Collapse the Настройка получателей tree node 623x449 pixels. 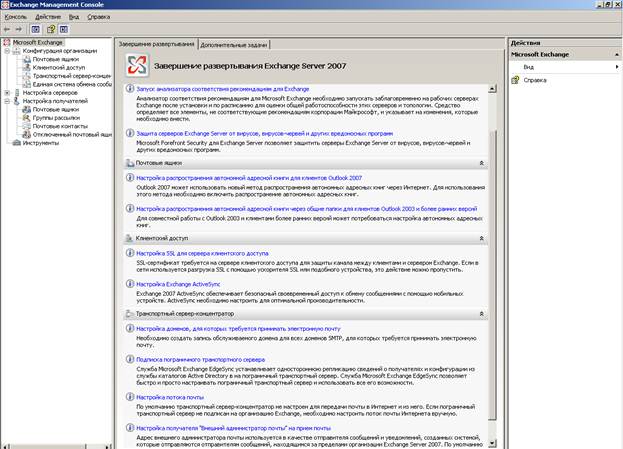point(7,101)
